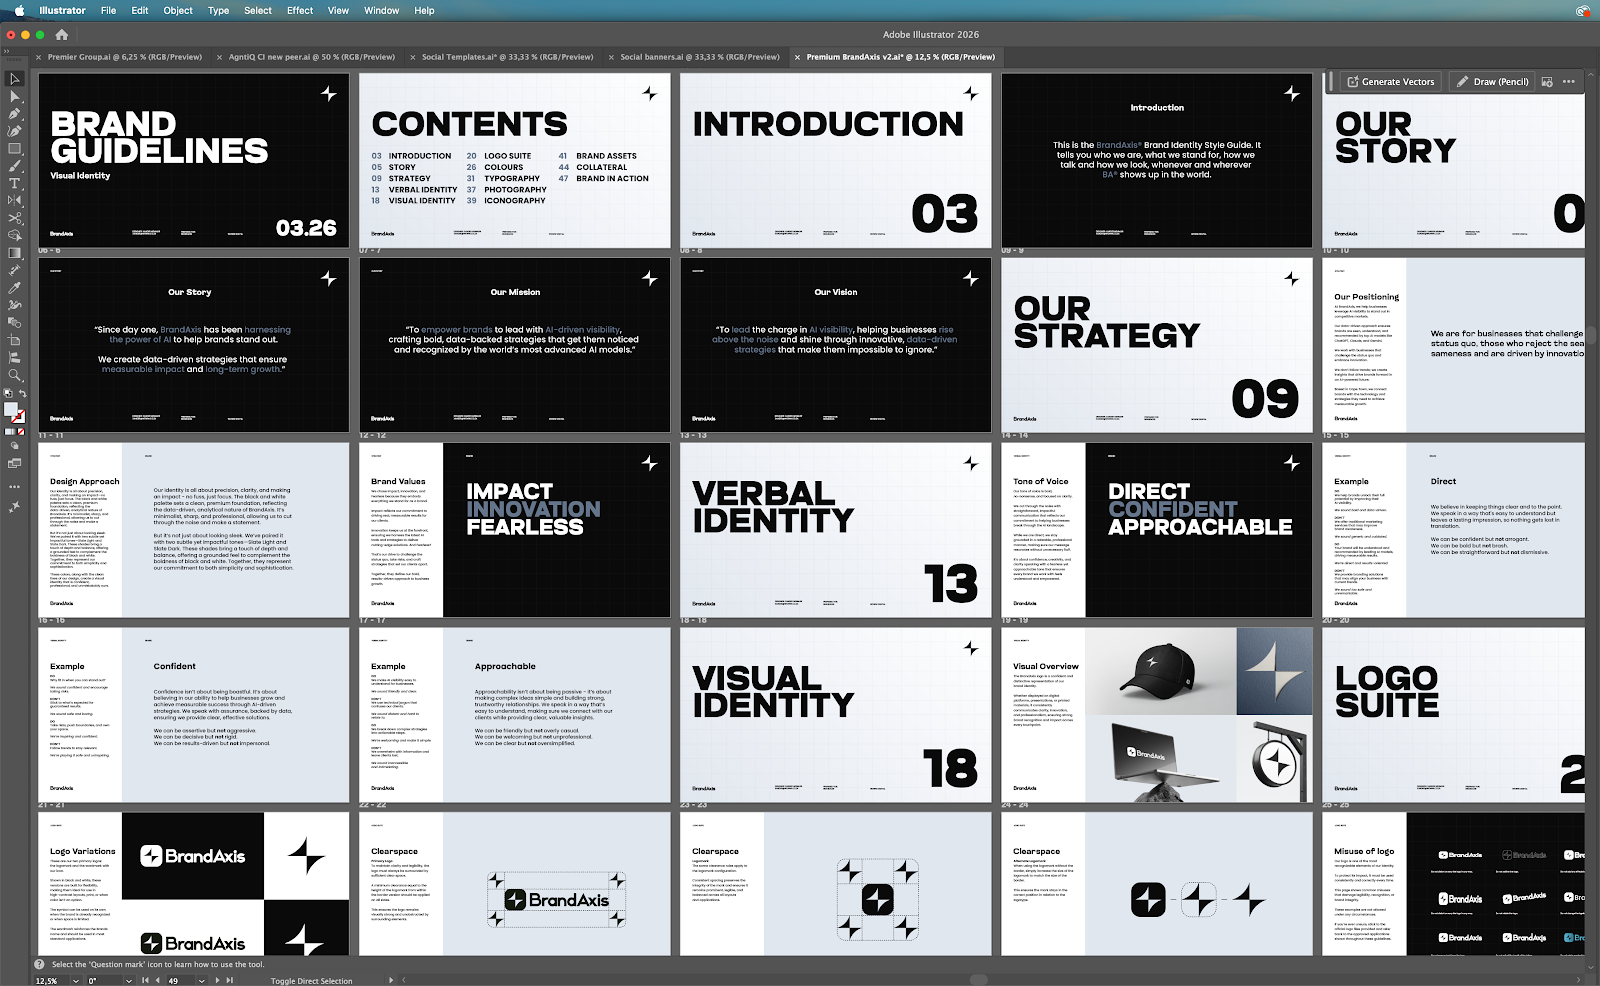1600x986 pixels.
Task: Select the Reflect tool
Action: click(15, 200)
